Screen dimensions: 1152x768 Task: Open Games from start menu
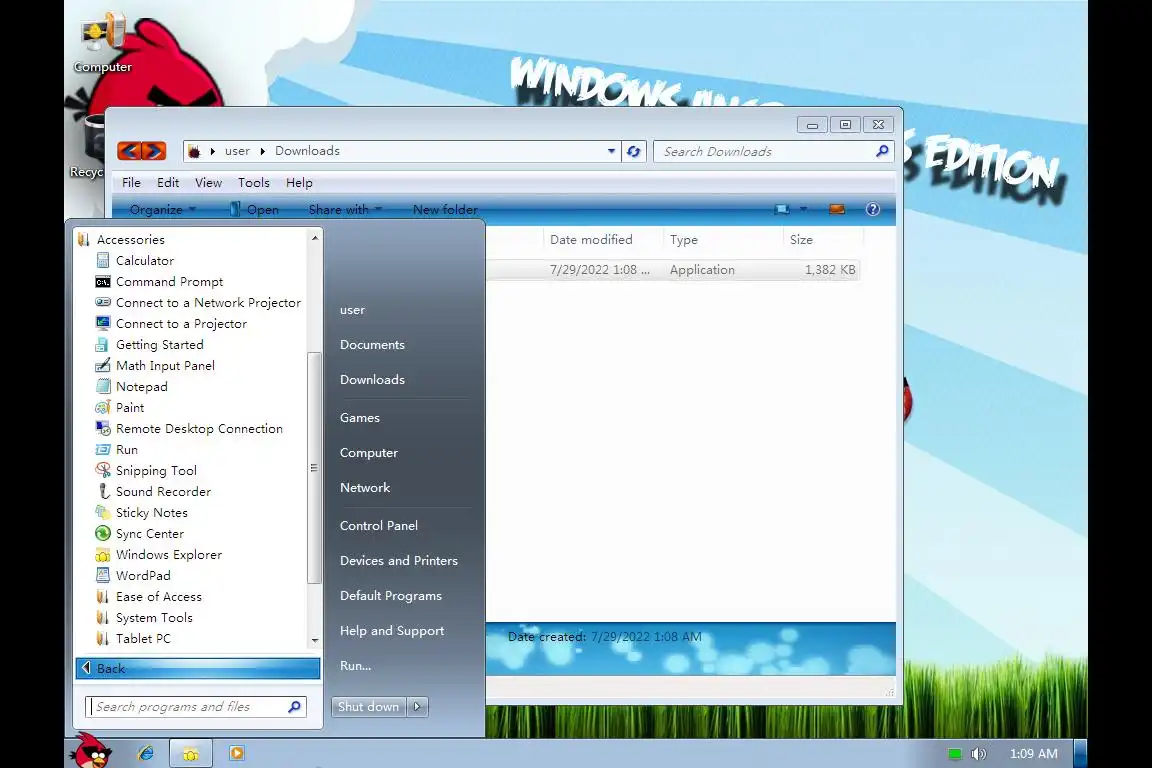(x=359, y=417)
